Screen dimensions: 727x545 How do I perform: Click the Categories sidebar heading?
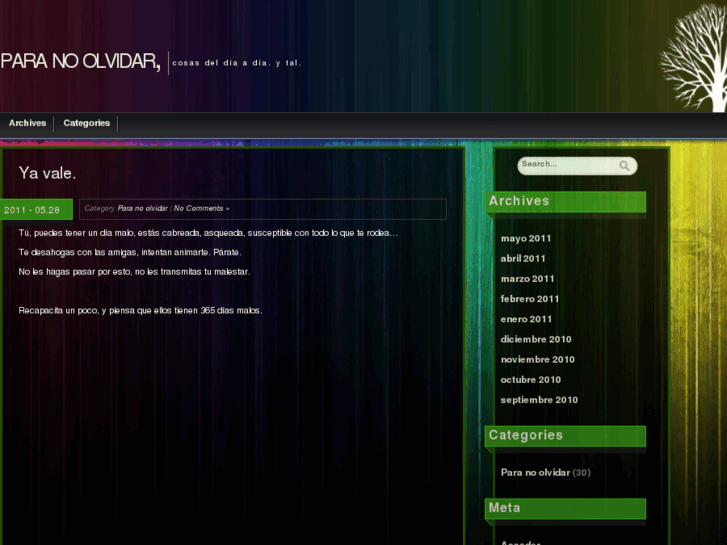[566, 436]
